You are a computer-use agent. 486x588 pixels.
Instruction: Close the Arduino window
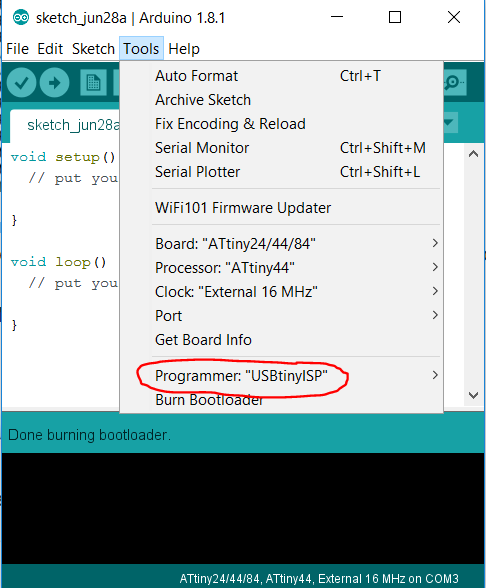coord(454,17)
